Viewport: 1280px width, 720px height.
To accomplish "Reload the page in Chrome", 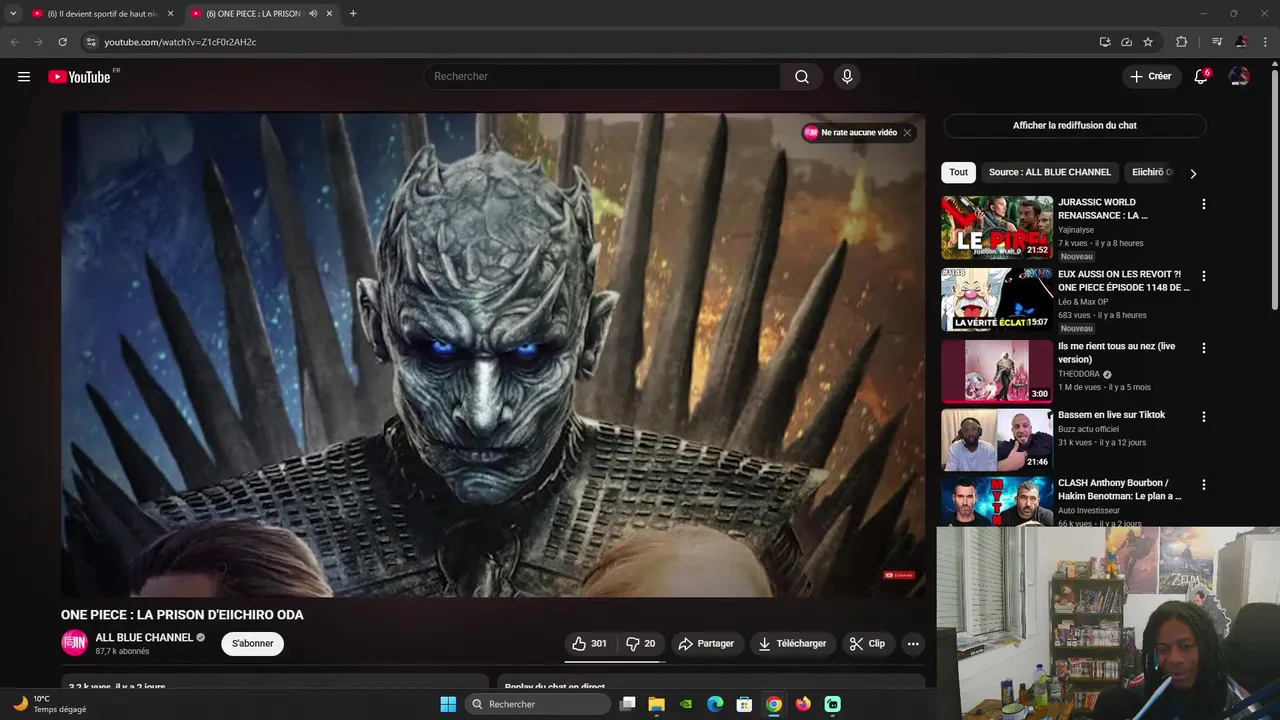I will tap(62, 42).
